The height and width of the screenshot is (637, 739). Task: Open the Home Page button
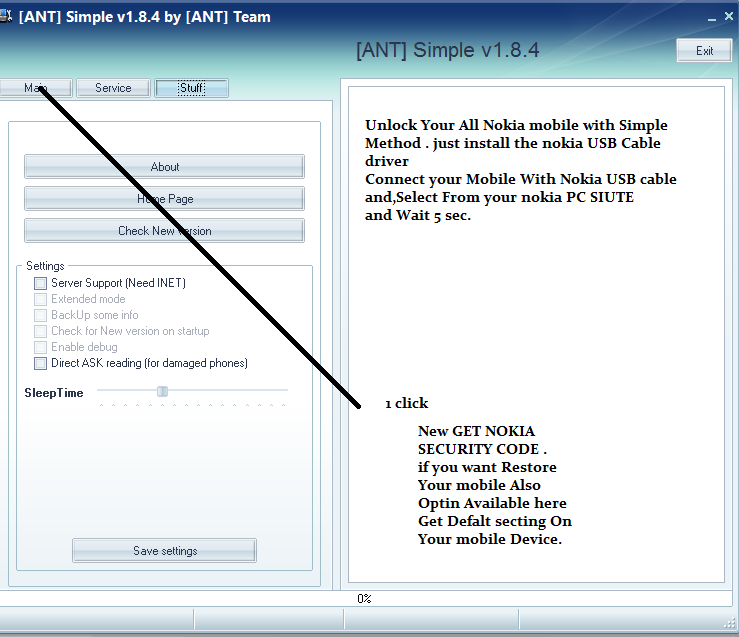(164, 199)
